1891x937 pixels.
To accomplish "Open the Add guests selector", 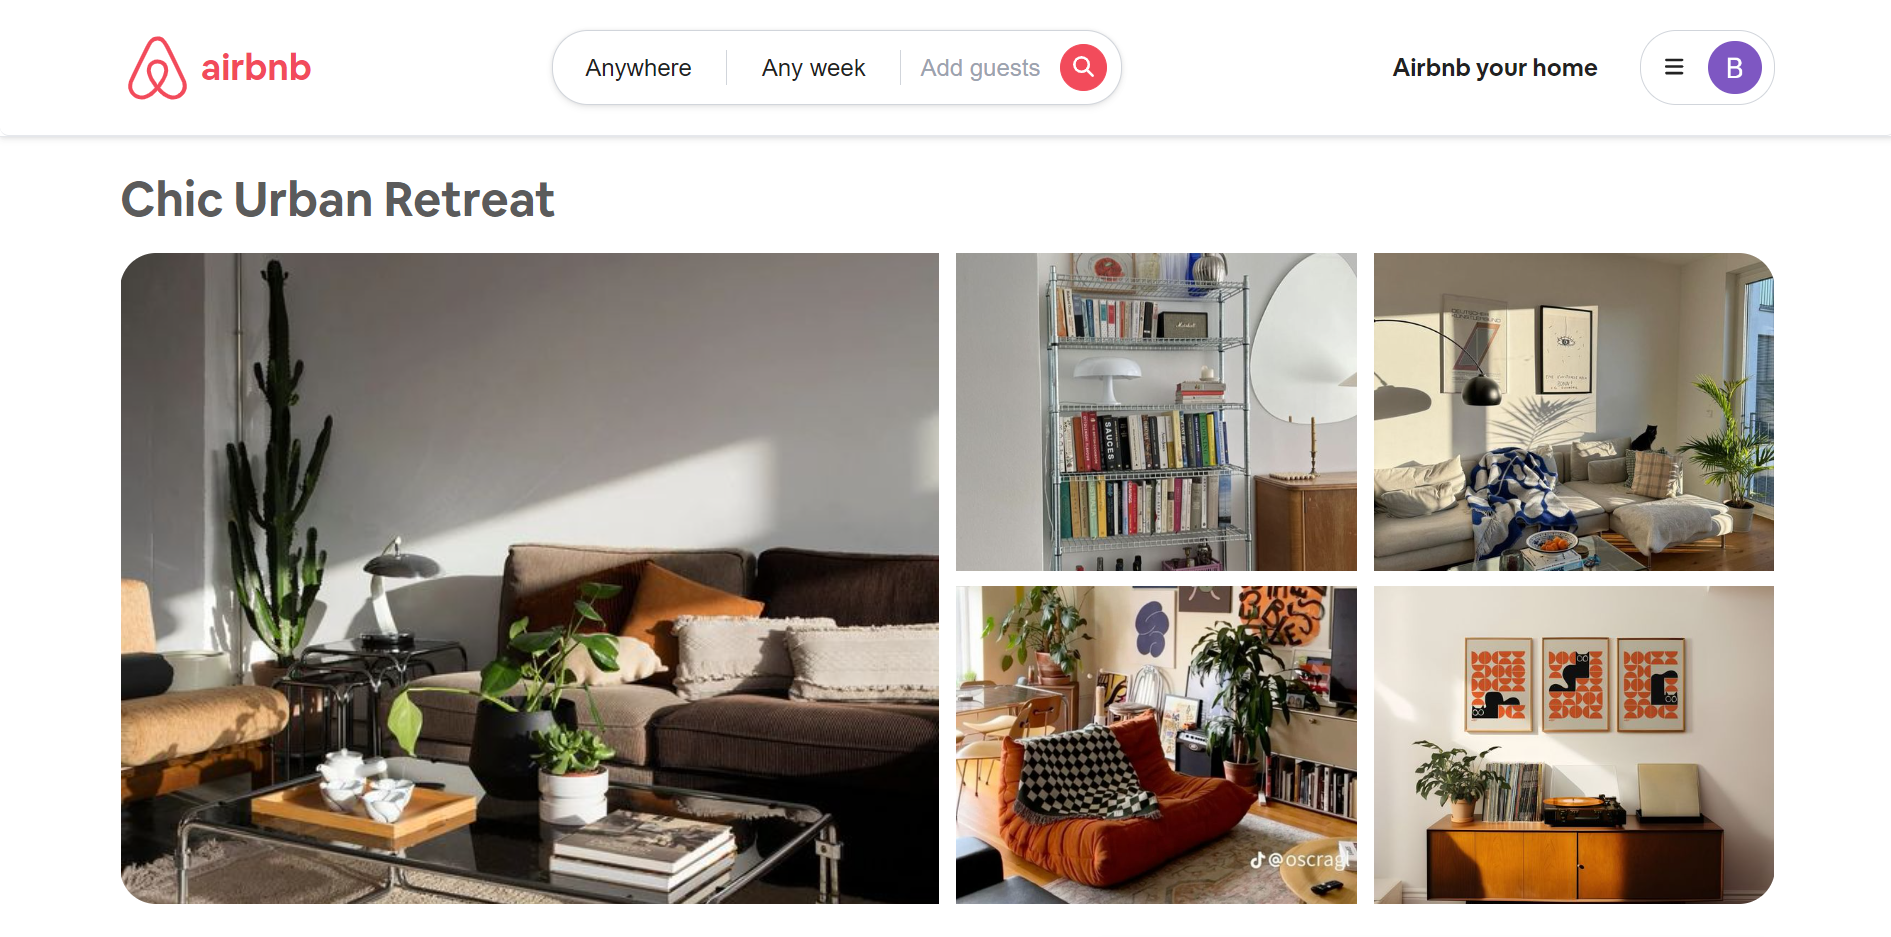I will tap(980, 68).
